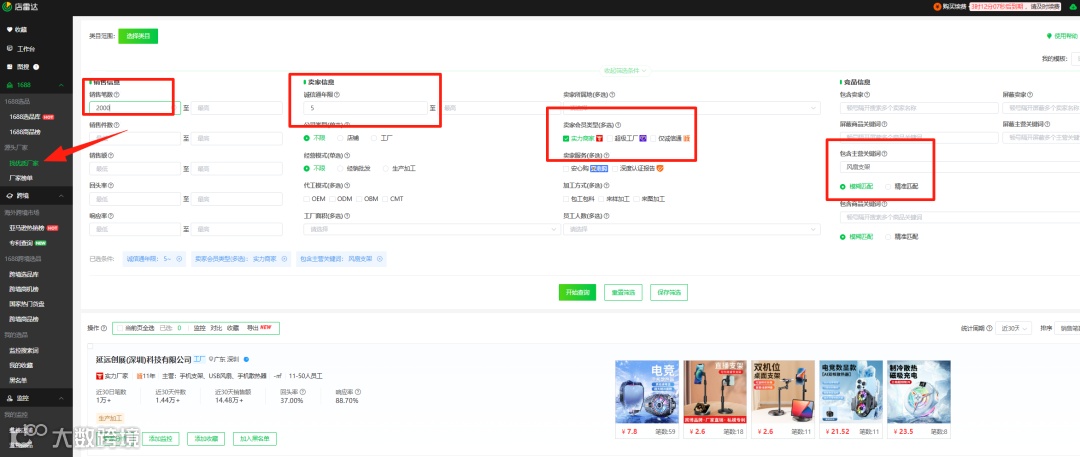1080x457 pixels.
Task: Remove the 诚信通年限 5~ selected condition tag
Action: coord(179,258)
